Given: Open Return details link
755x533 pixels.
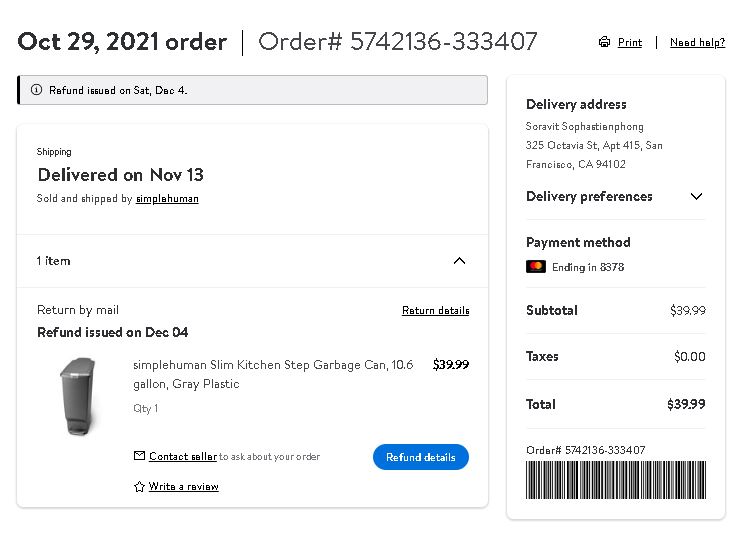Looking at the screenshot, I should [436, 311].
